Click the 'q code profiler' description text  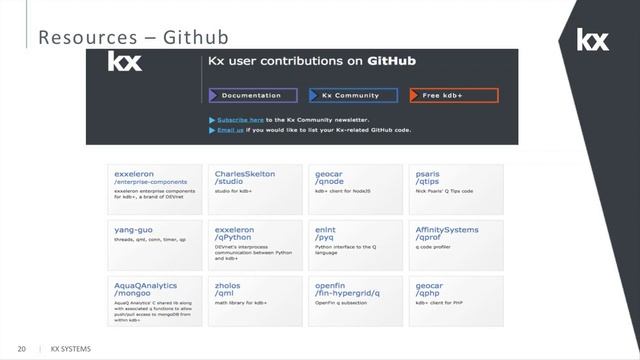433,247
